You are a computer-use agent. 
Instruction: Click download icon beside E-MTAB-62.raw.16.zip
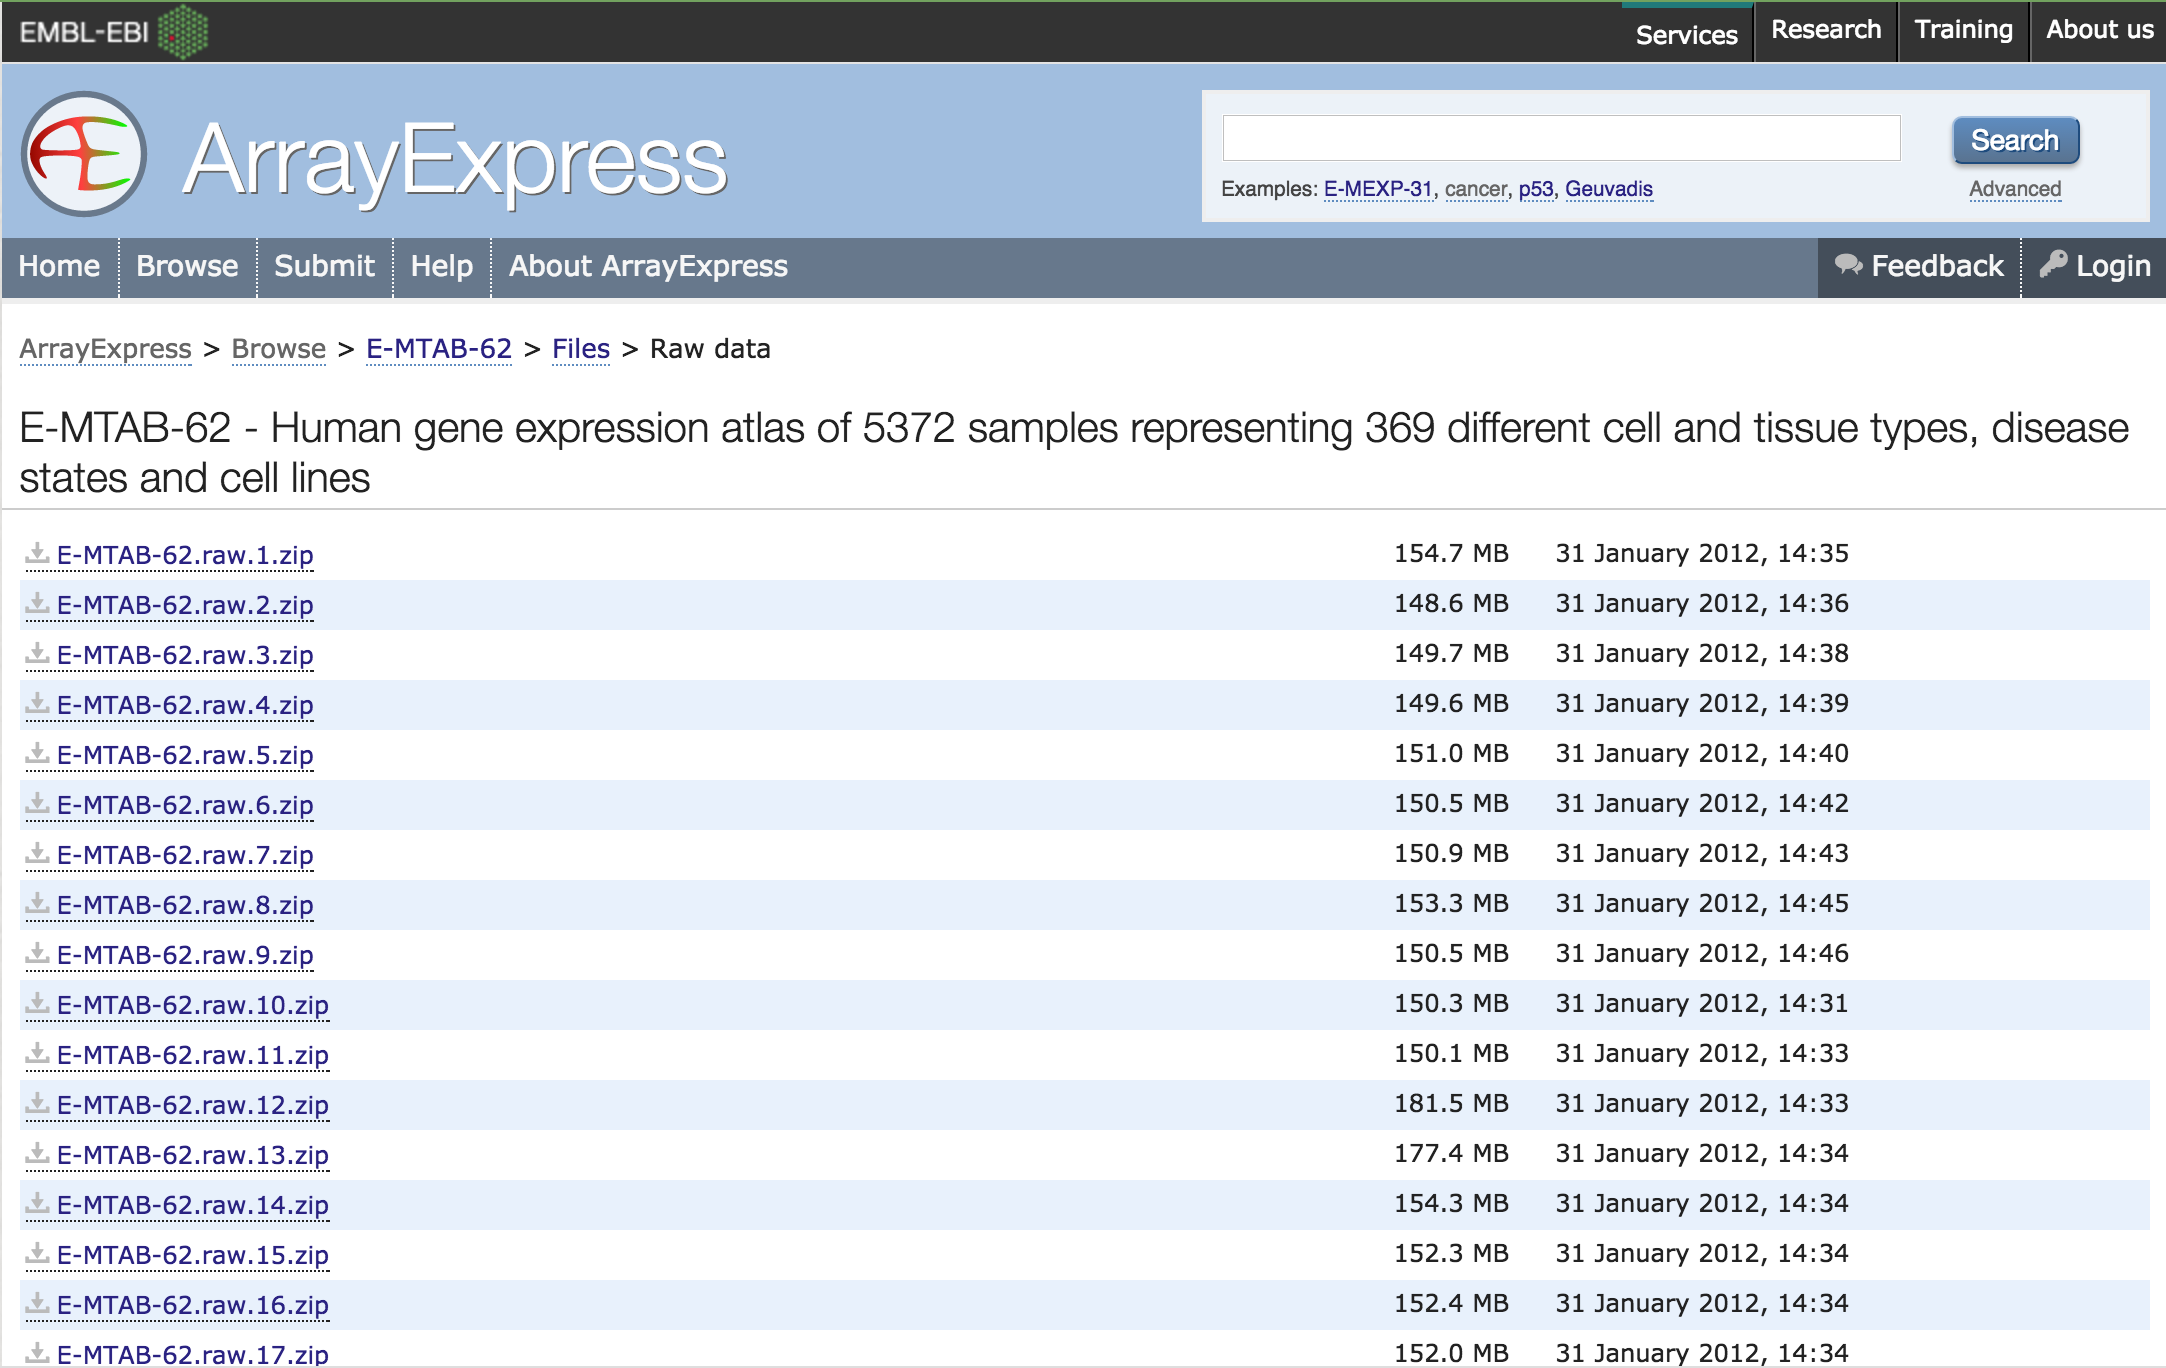click(37, 1303)
